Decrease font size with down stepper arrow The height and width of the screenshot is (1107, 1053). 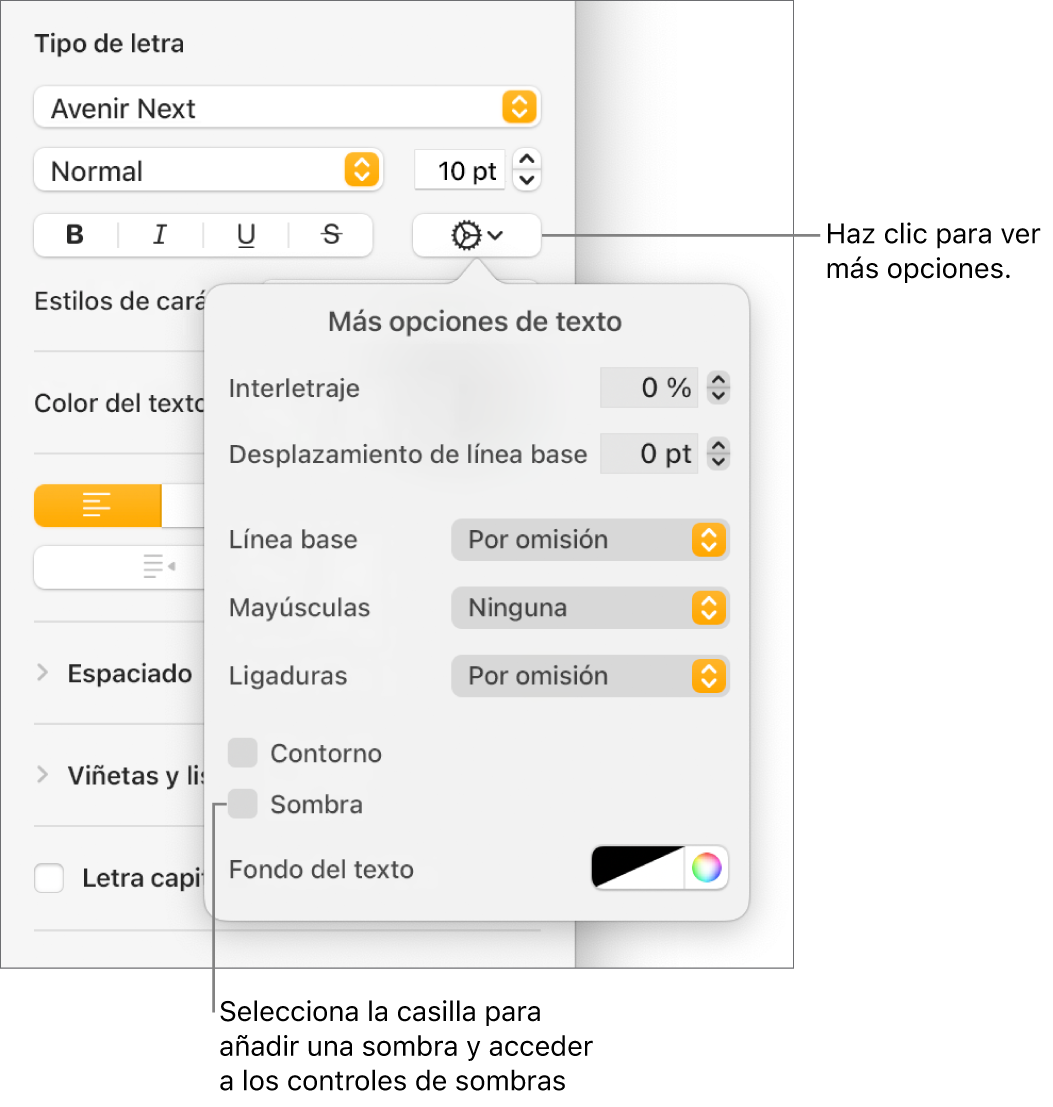point(527,181)
